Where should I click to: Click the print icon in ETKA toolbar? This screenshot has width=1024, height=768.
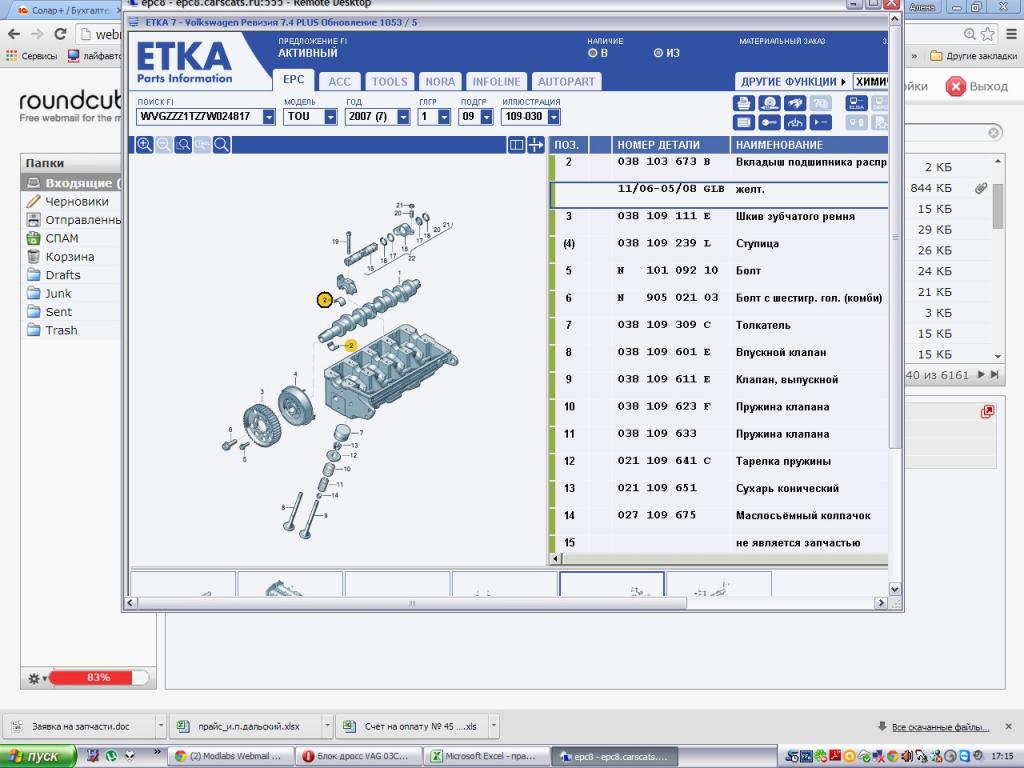click(743, 103)
